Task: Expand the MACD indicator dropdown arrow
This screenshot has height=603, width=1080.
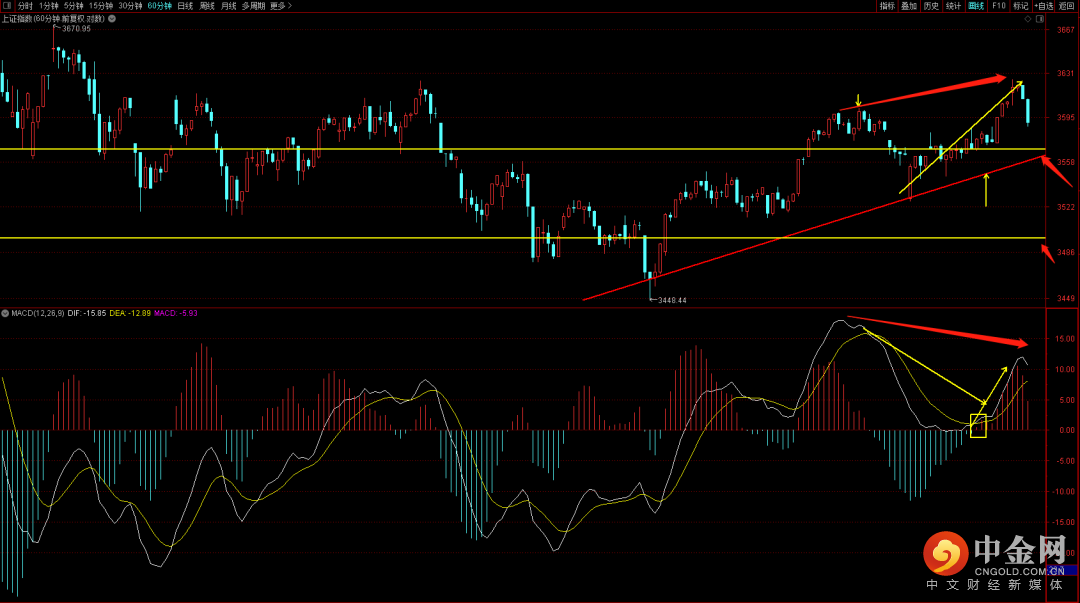Action: [5, 314]
